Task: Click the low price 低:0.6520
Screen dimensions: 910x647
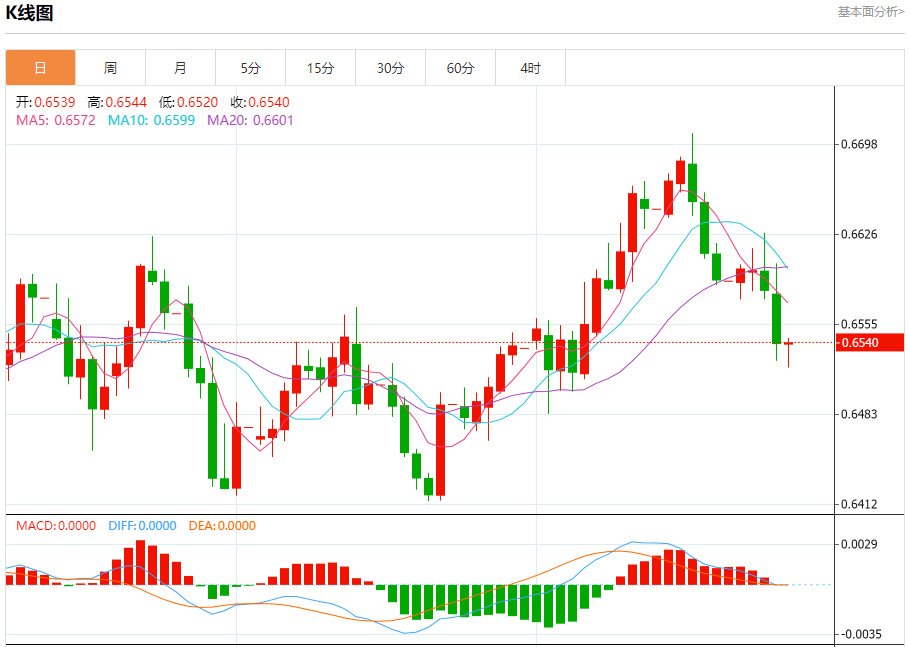Action: [188, 102]
